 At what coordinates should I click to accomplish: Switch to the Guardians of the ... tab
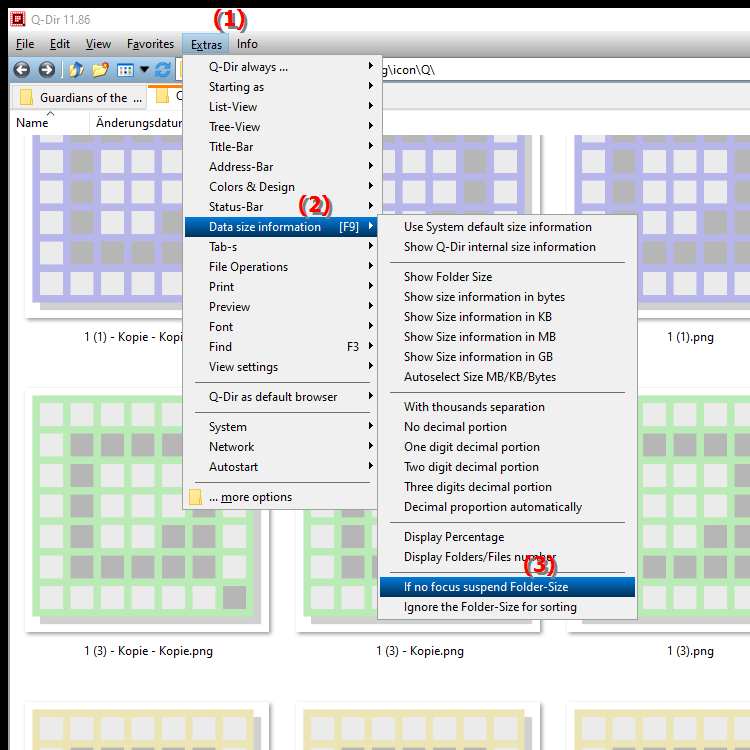click(80, 98)
